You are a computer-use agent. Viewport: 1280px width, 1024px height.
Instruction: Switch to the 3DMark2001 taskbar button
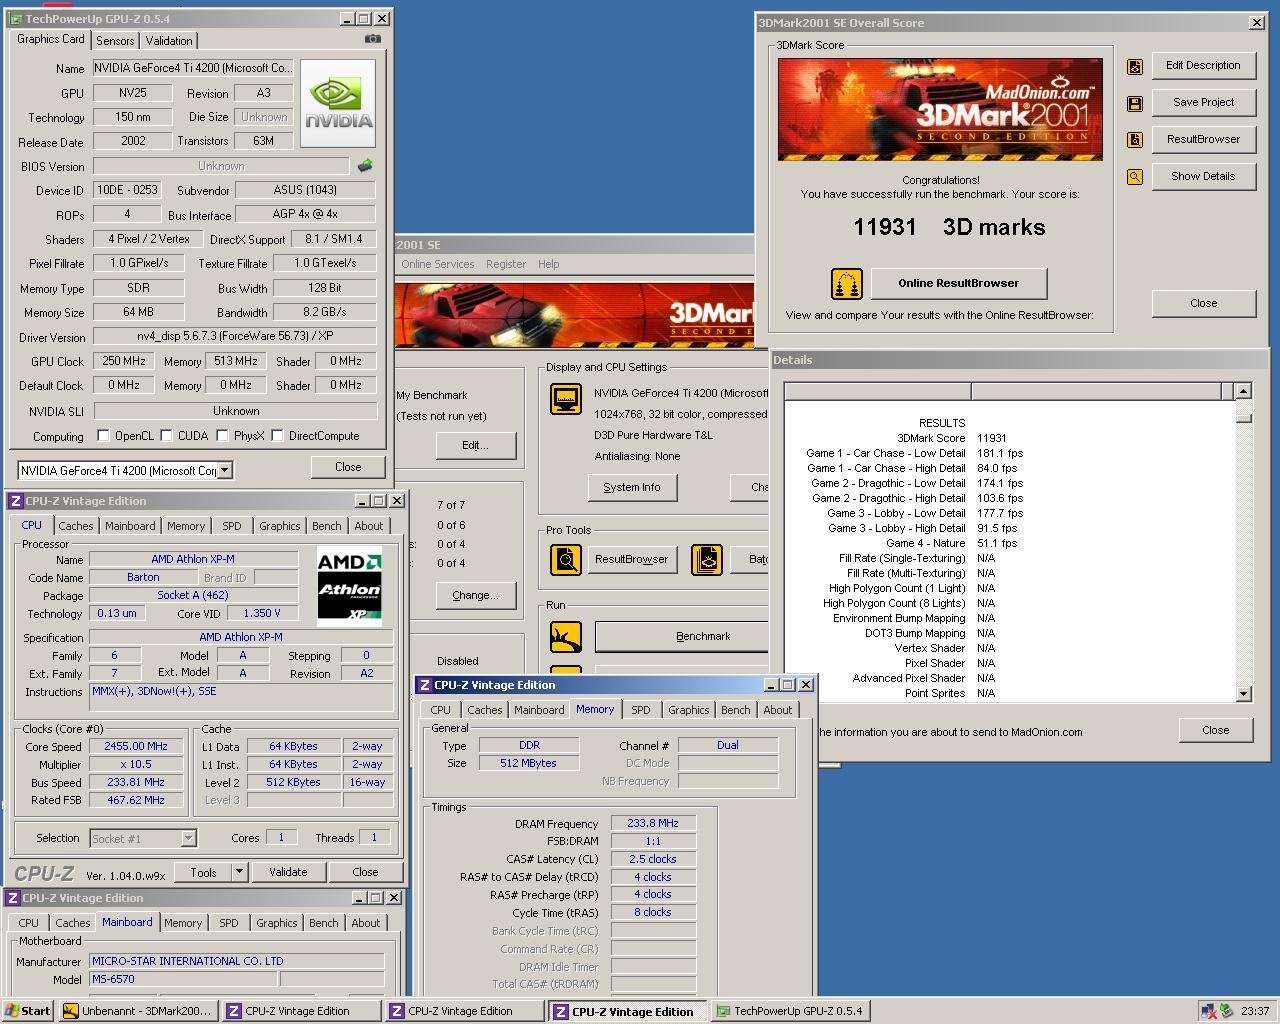(137, 1011)
